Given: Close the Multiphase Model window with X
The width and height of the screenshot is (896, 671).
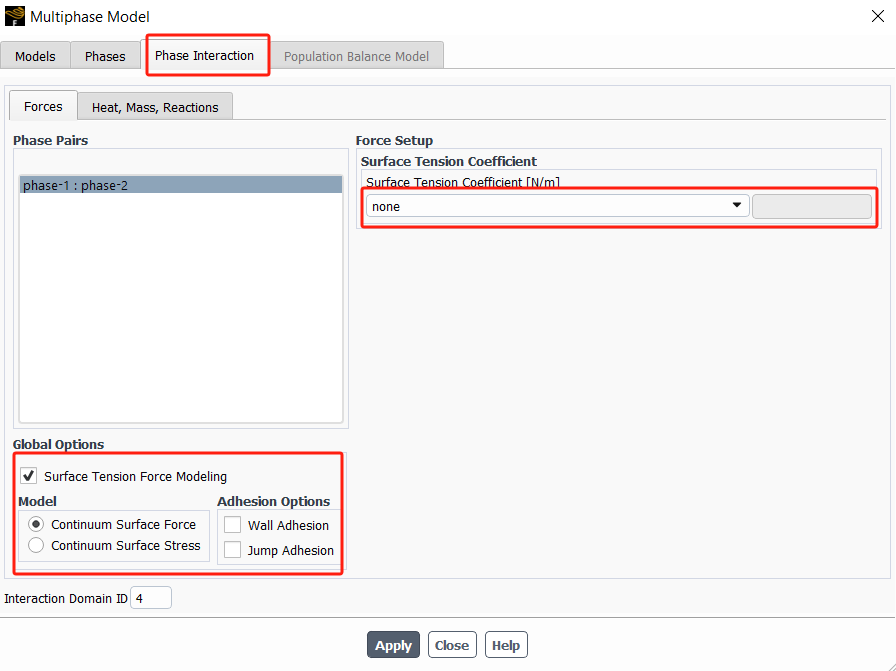Looking at the screenshot, I should coord(877,17).
